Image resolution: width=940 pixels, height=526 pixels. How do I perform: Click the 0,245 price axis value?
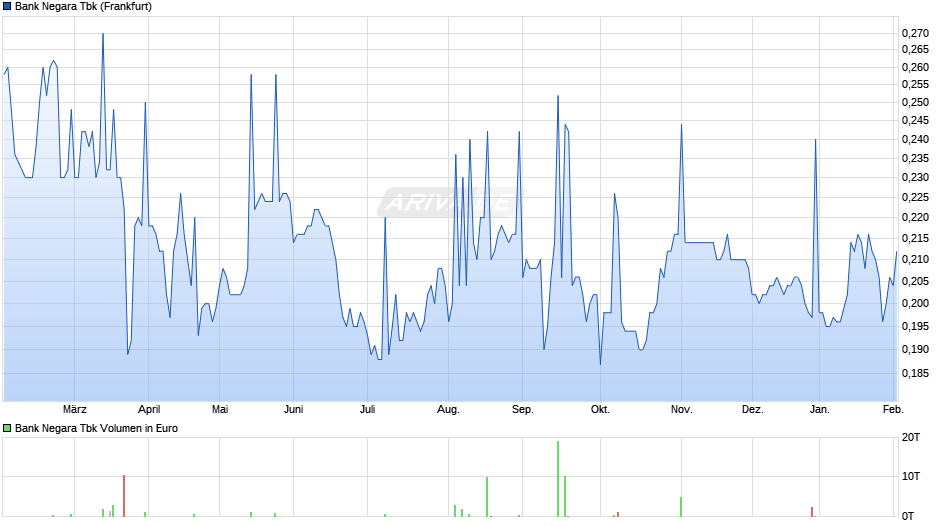915,121
